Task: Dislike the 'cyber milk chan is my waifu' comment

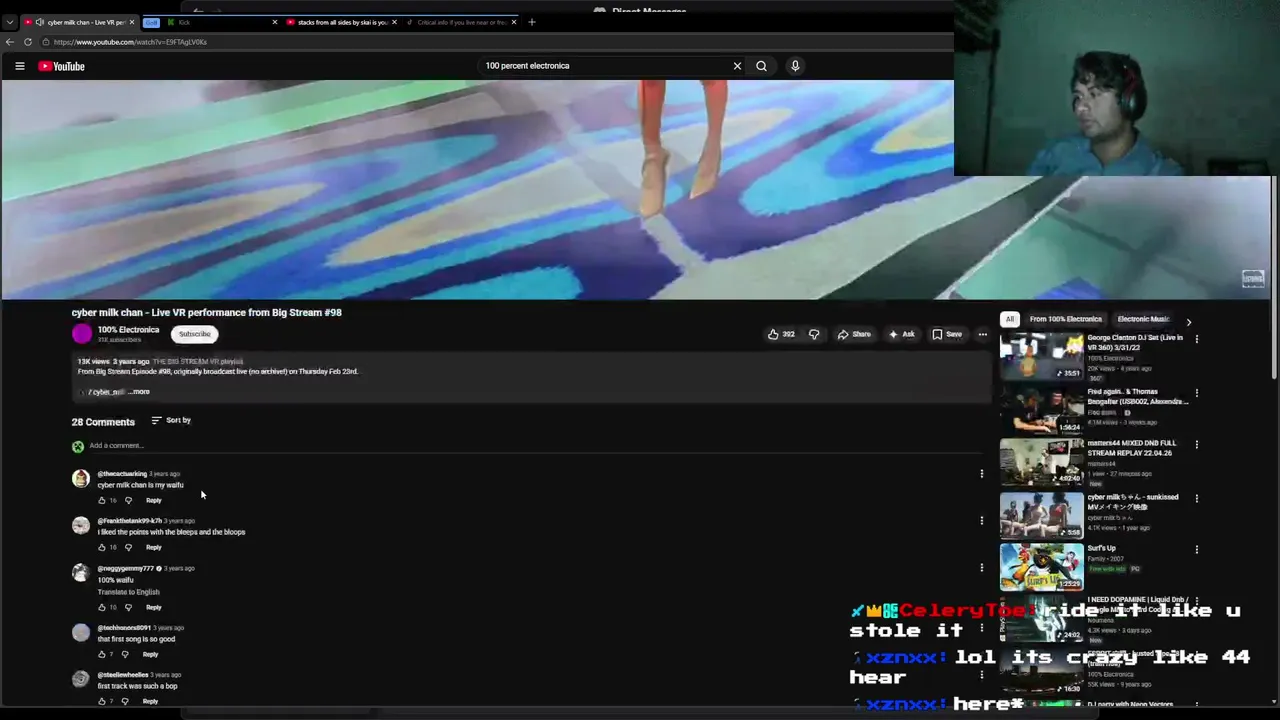Action: pos(128,500)
